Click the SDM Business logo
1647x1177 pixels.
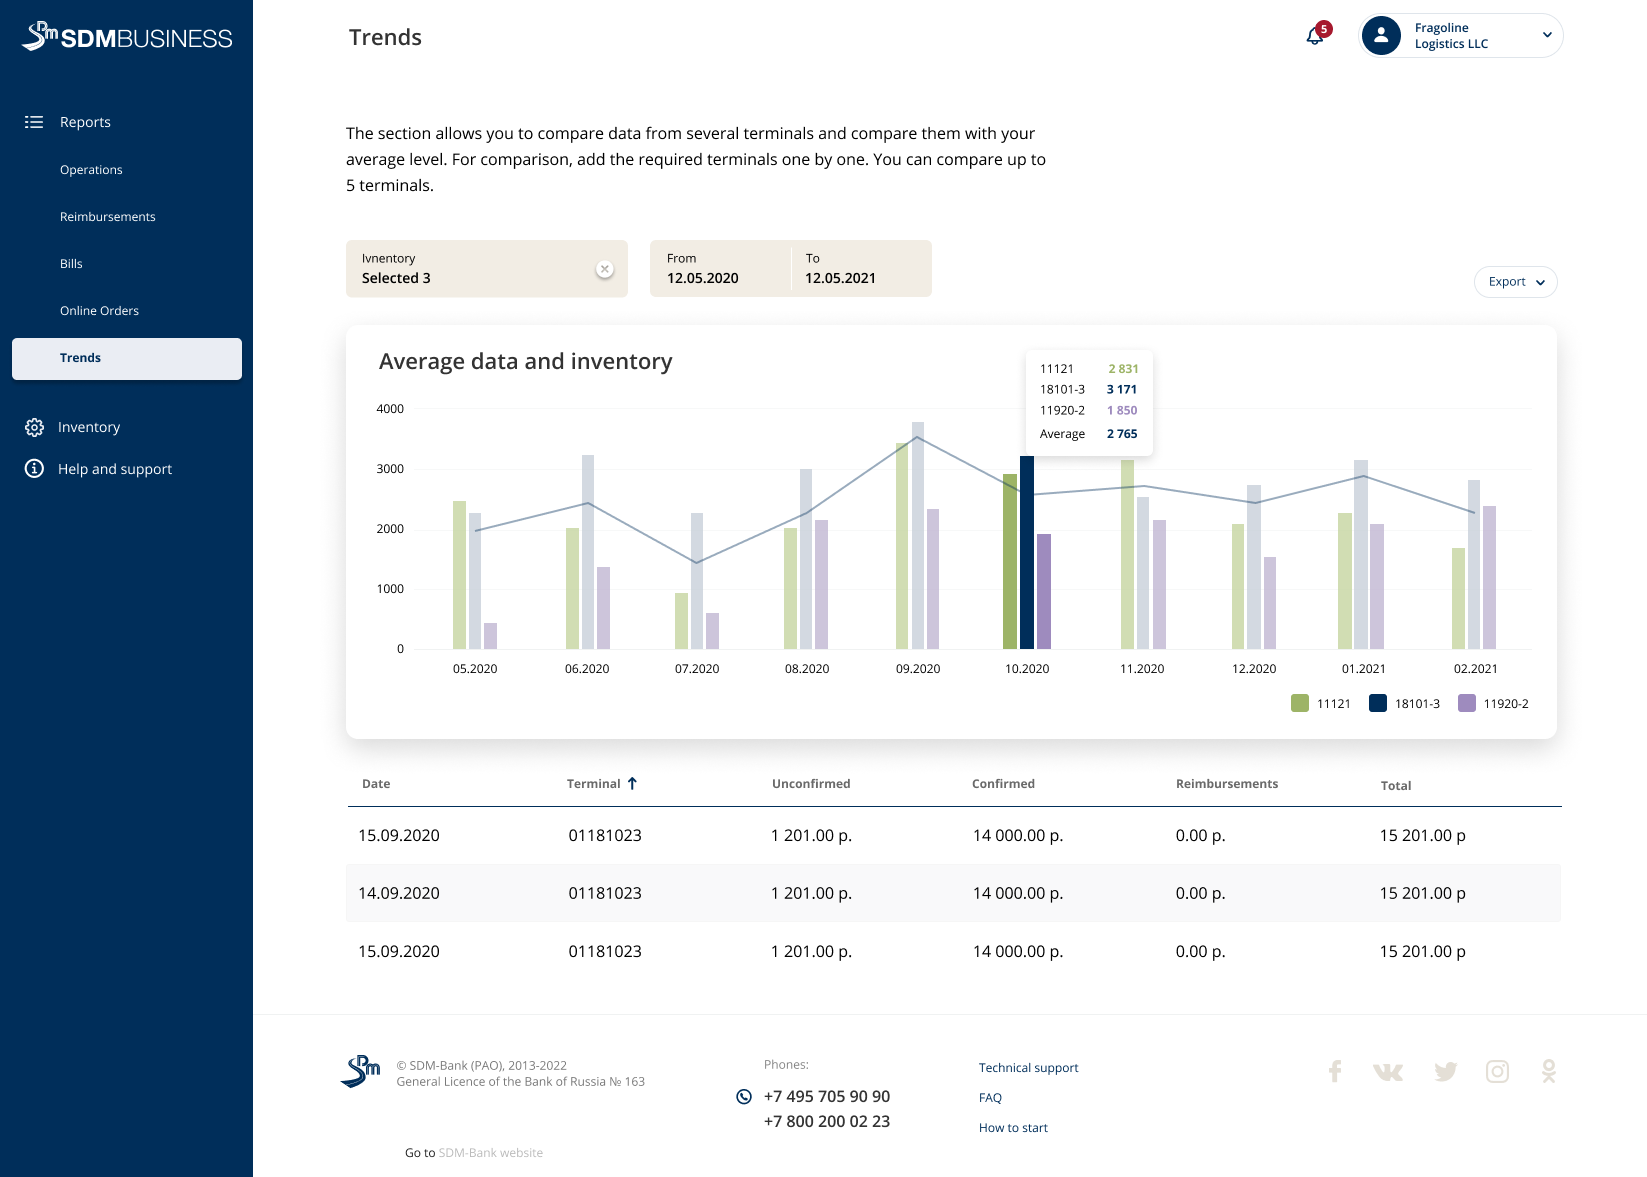127,37
